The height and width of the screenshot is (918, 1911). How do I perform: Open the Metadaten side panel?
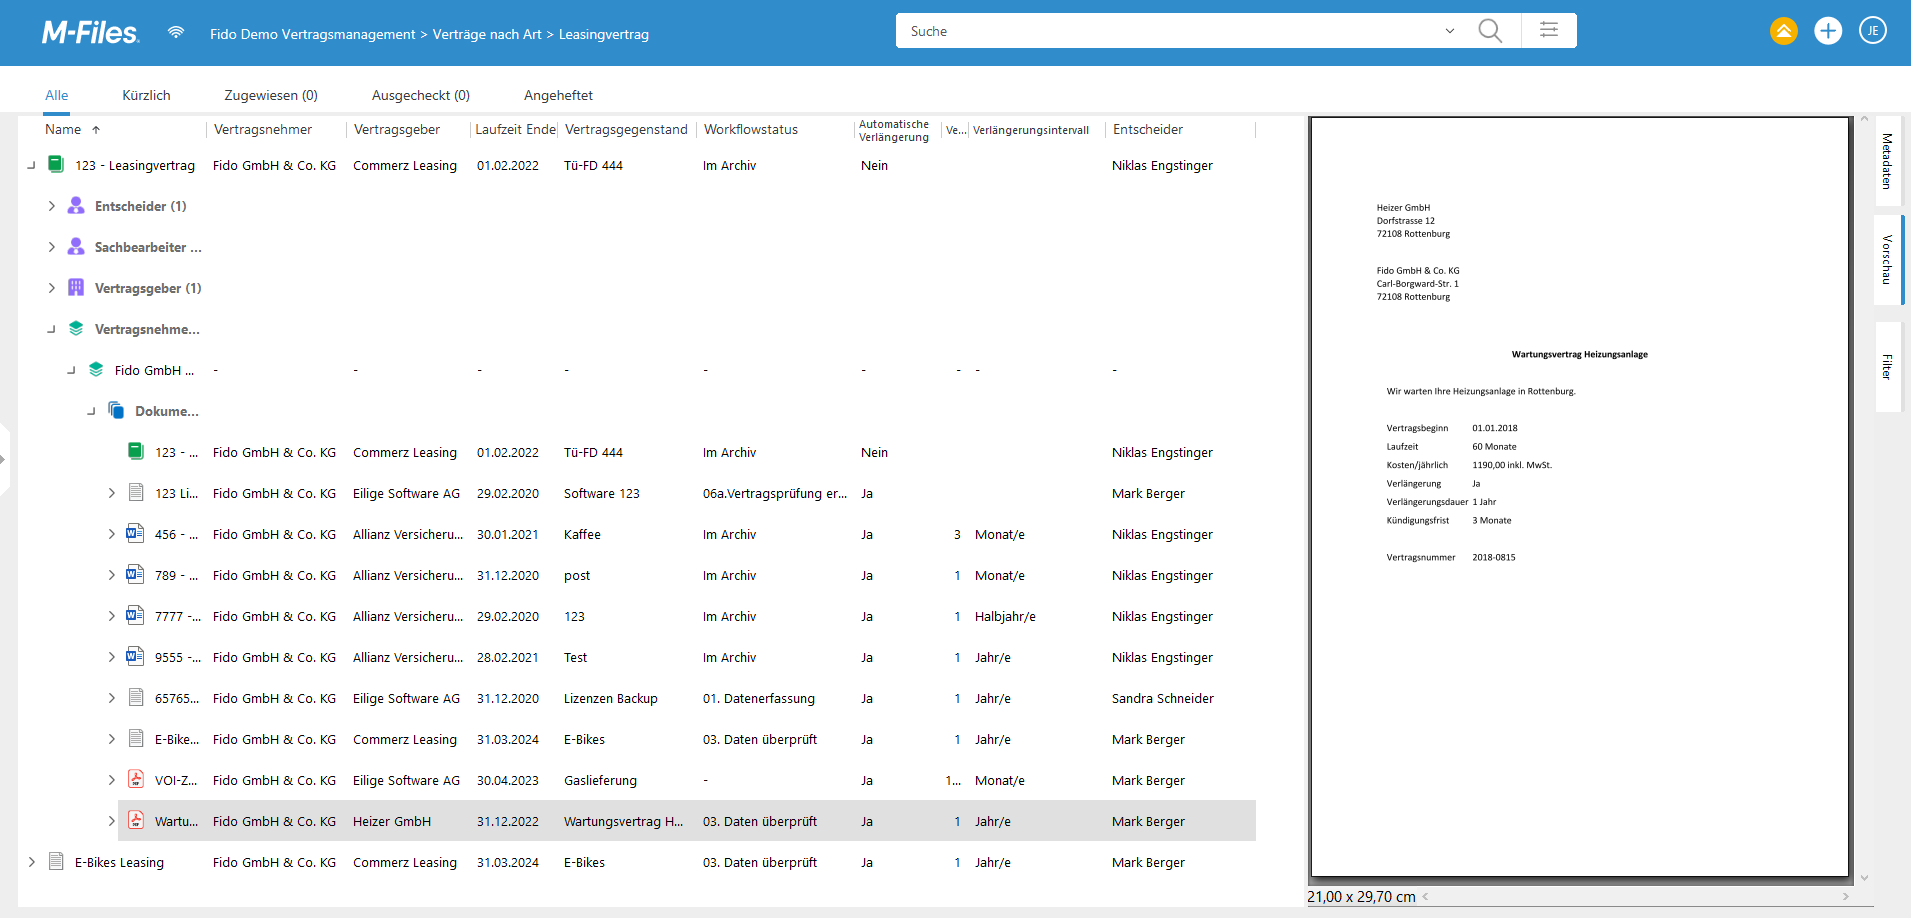click(x=1887, y=161)
